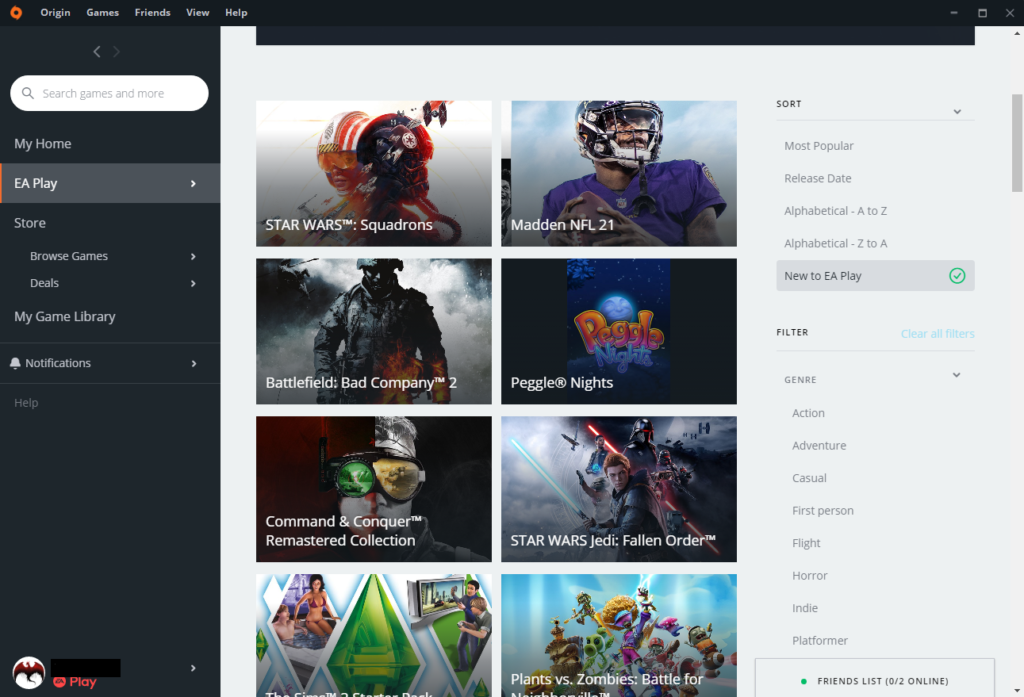Screen dimensions: 1024x697
Task: Open the user profile menu arrow
Action: click(x=193, y=668)
